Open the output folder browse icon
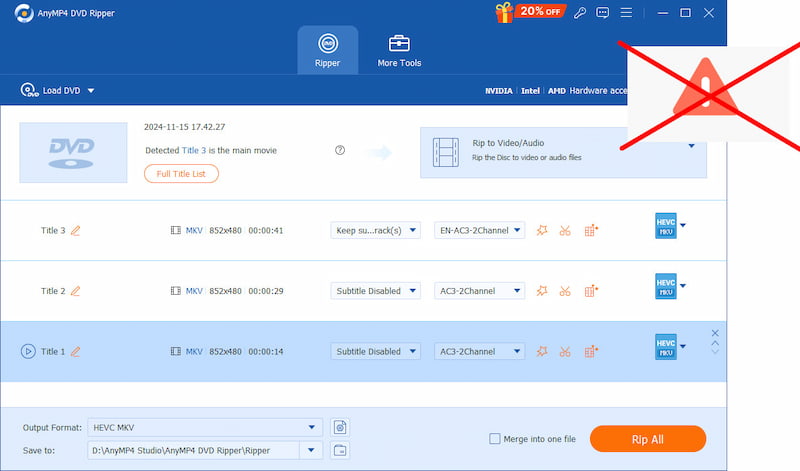This screenshot has height=471, width=800. click(340, 450)
